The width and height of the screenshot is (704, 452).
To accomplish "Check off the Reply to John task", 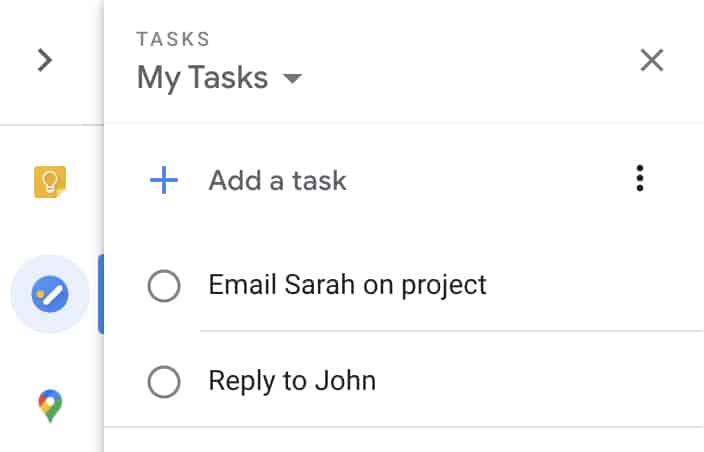I will pyautogui.click(x=164, y=381).
